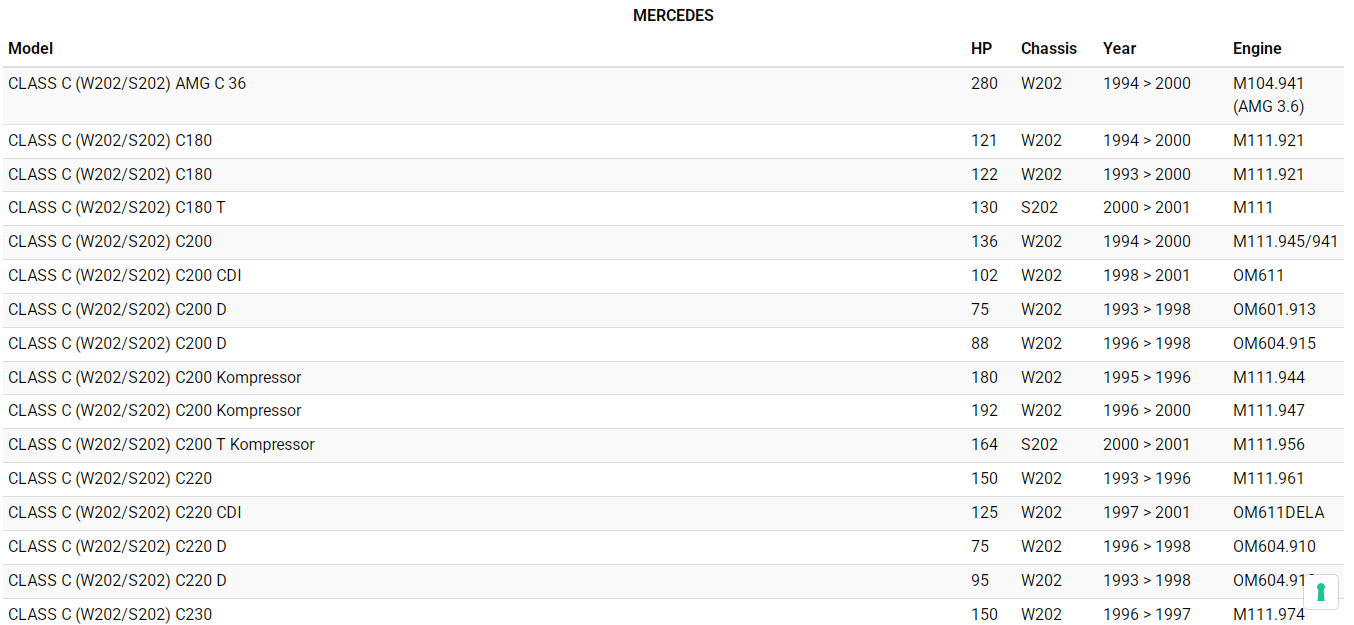Image resolution: width=1354 pixels, height=625 pixels.
Task: Select the C230 model entry
Action: [110, 614]
